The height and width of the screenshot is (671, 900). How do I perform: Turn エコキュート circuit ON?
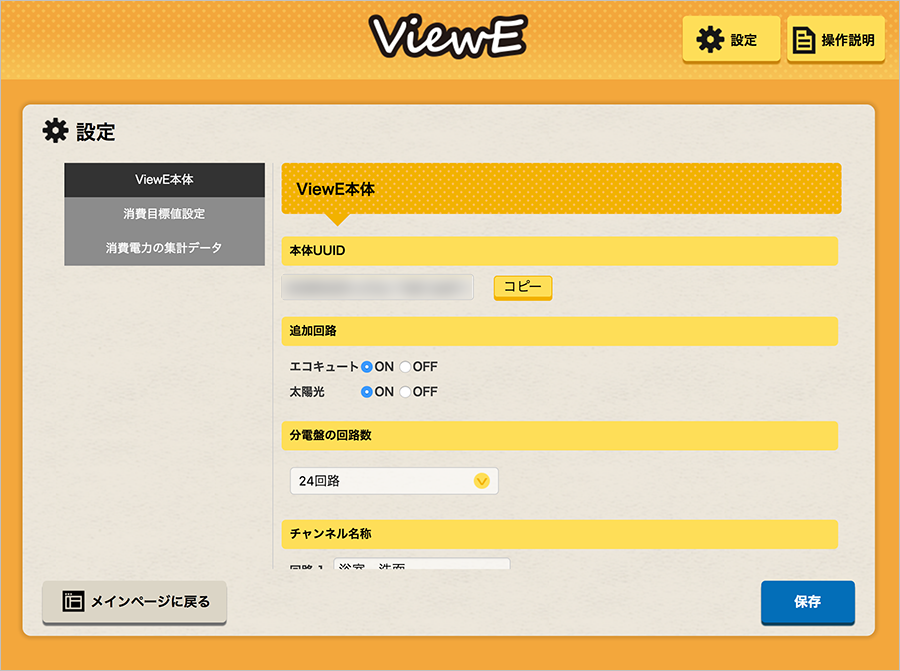[367, 366]
